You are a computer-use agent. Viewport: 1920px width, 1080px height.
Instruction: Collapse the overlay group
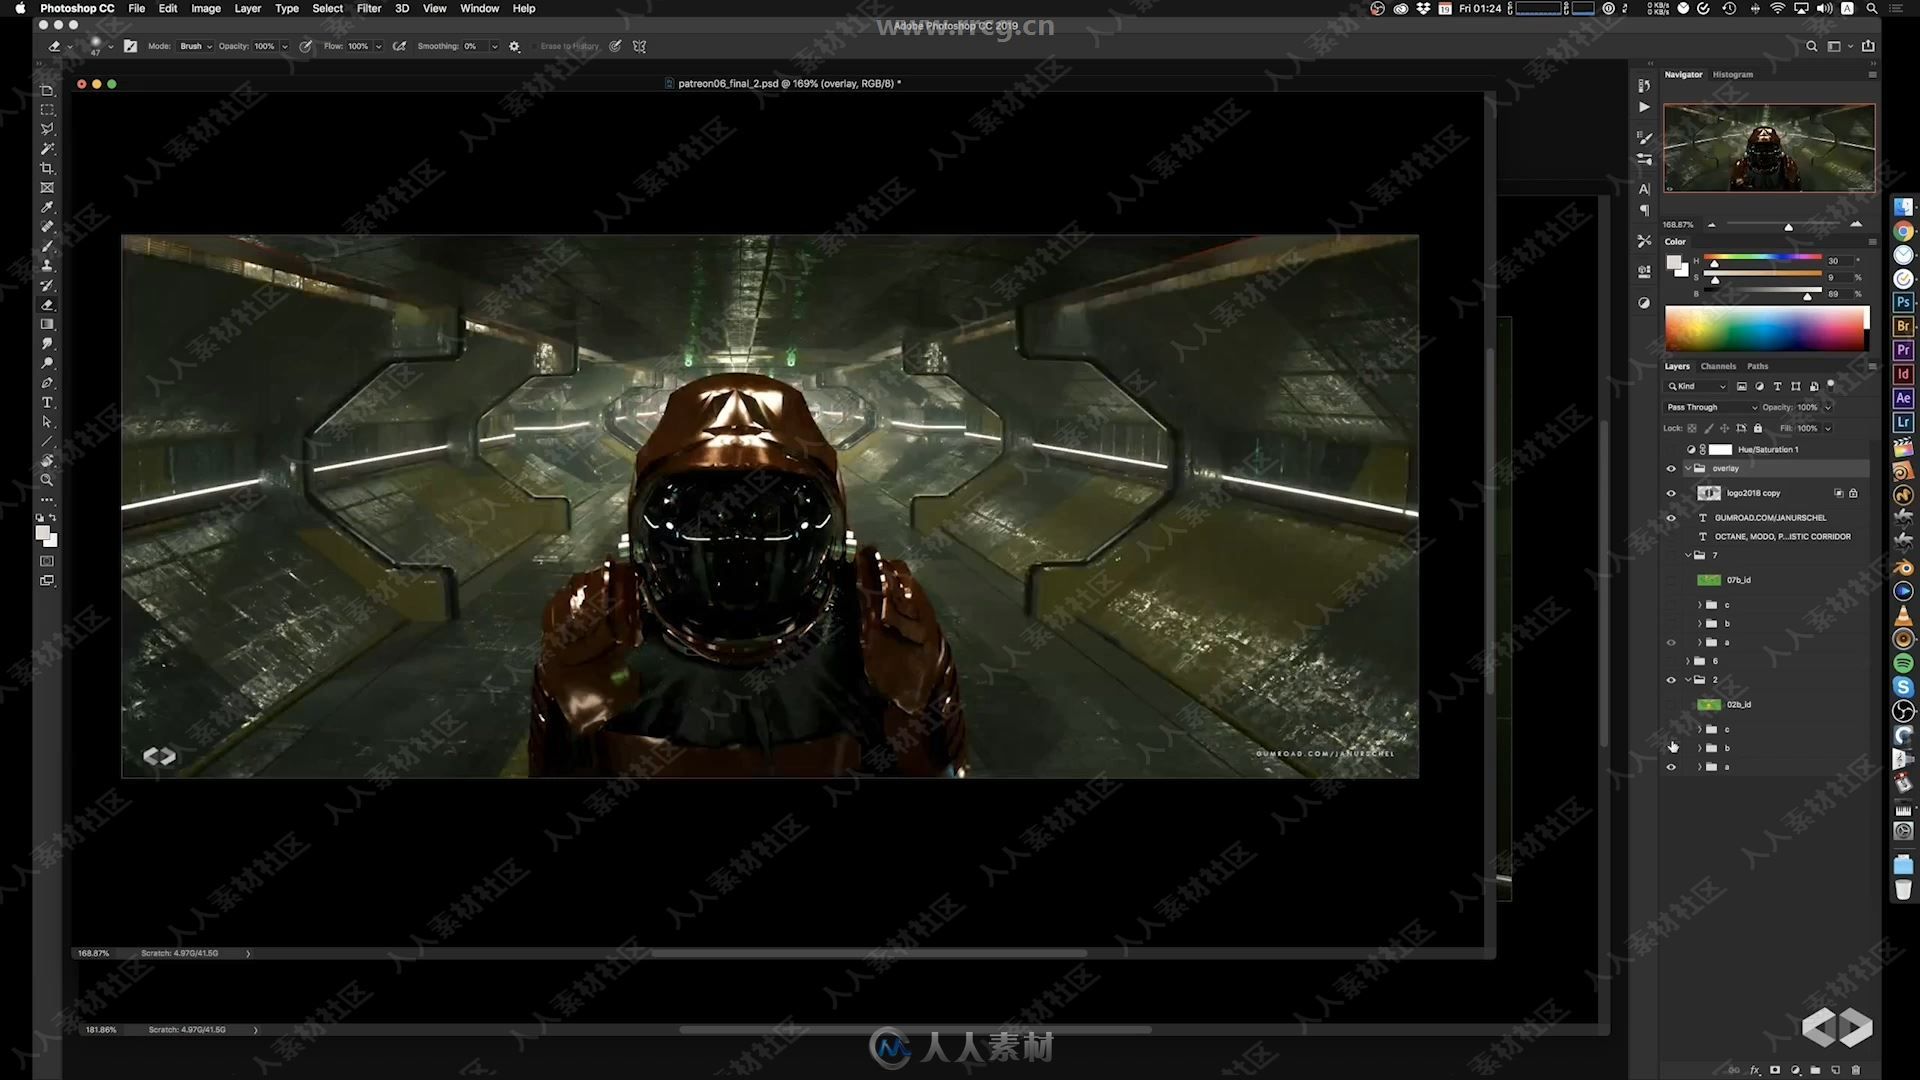(x=1689, y=468)
